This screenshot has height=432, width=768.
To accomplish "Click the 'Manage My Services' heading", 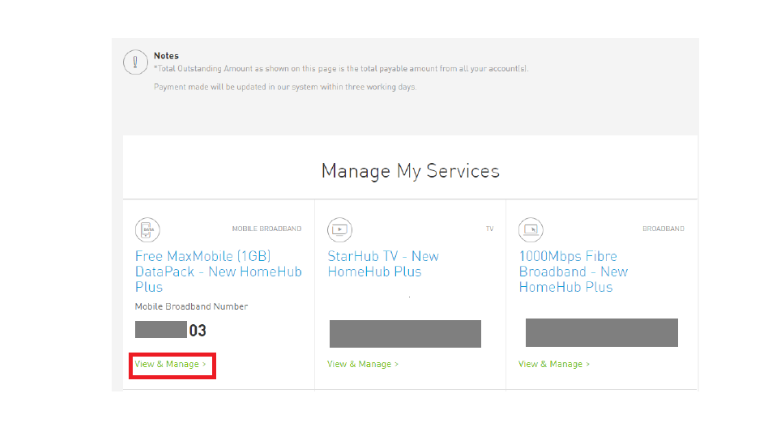I will 410,171.
